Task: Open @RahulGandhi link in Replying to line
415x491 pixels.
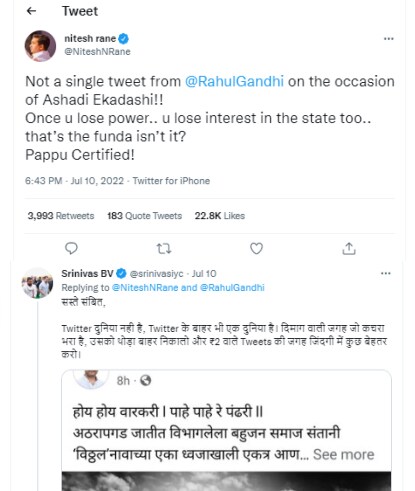Action: coord(232,287)
